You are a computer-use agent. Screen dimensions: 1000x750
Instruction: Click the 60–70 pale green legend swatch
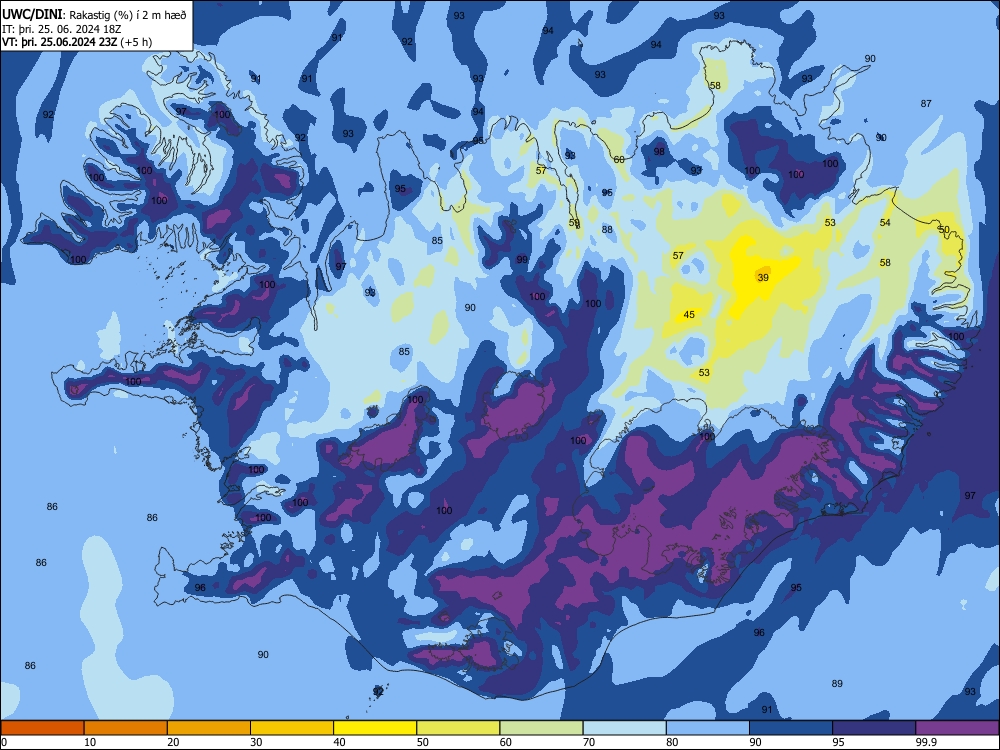tap(541, 728)
